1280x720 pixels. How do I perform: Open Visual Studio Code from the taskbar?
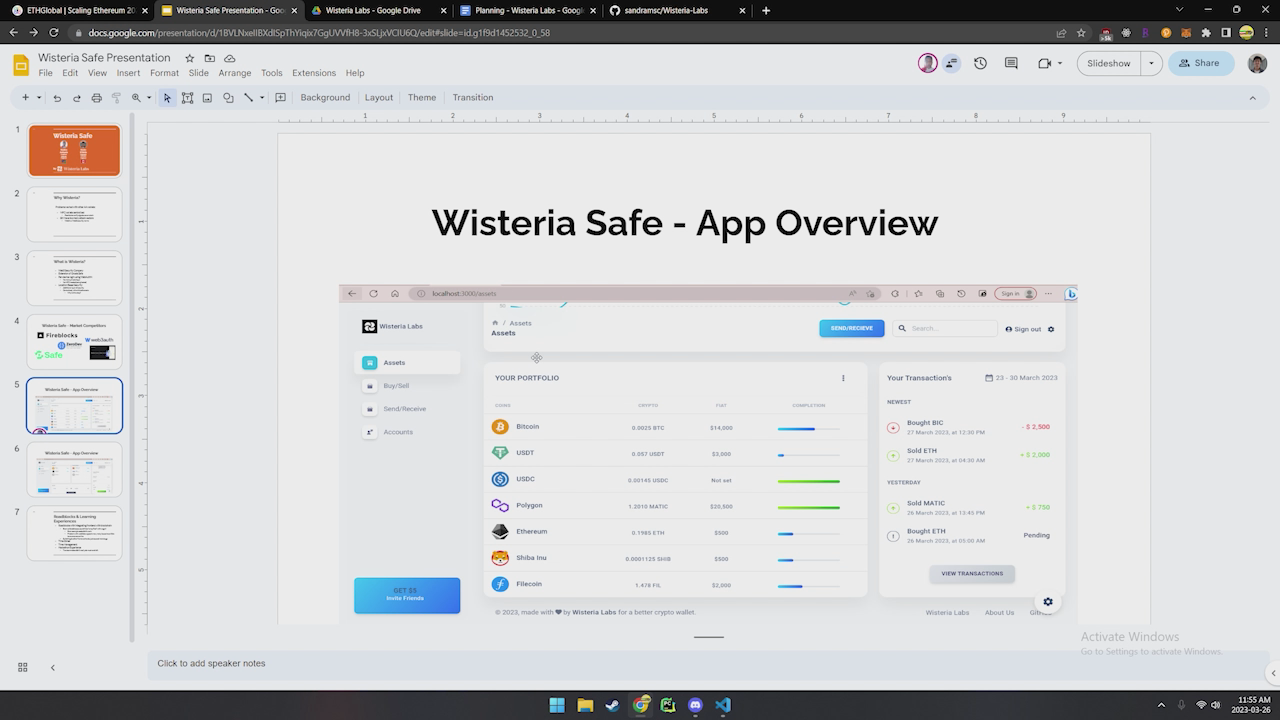[x=722, y=705]
